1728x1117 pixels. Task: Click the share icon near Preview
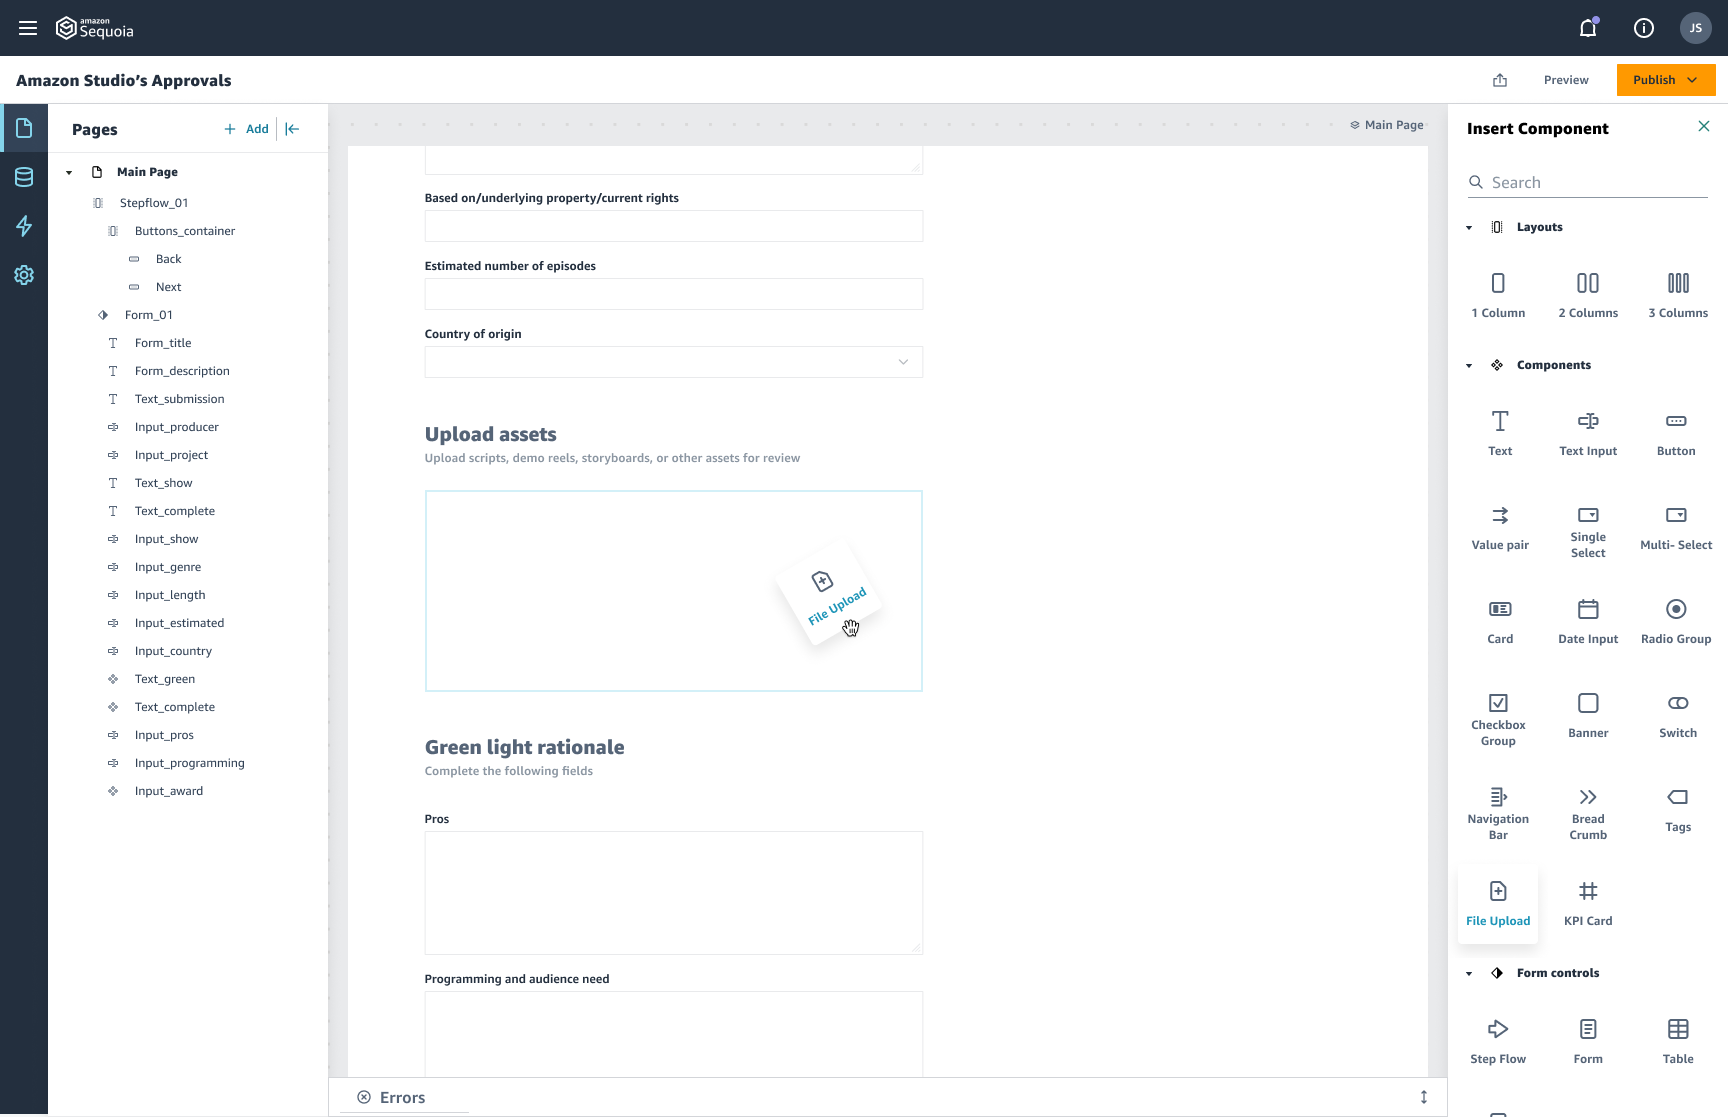(x=1500, y=80)
